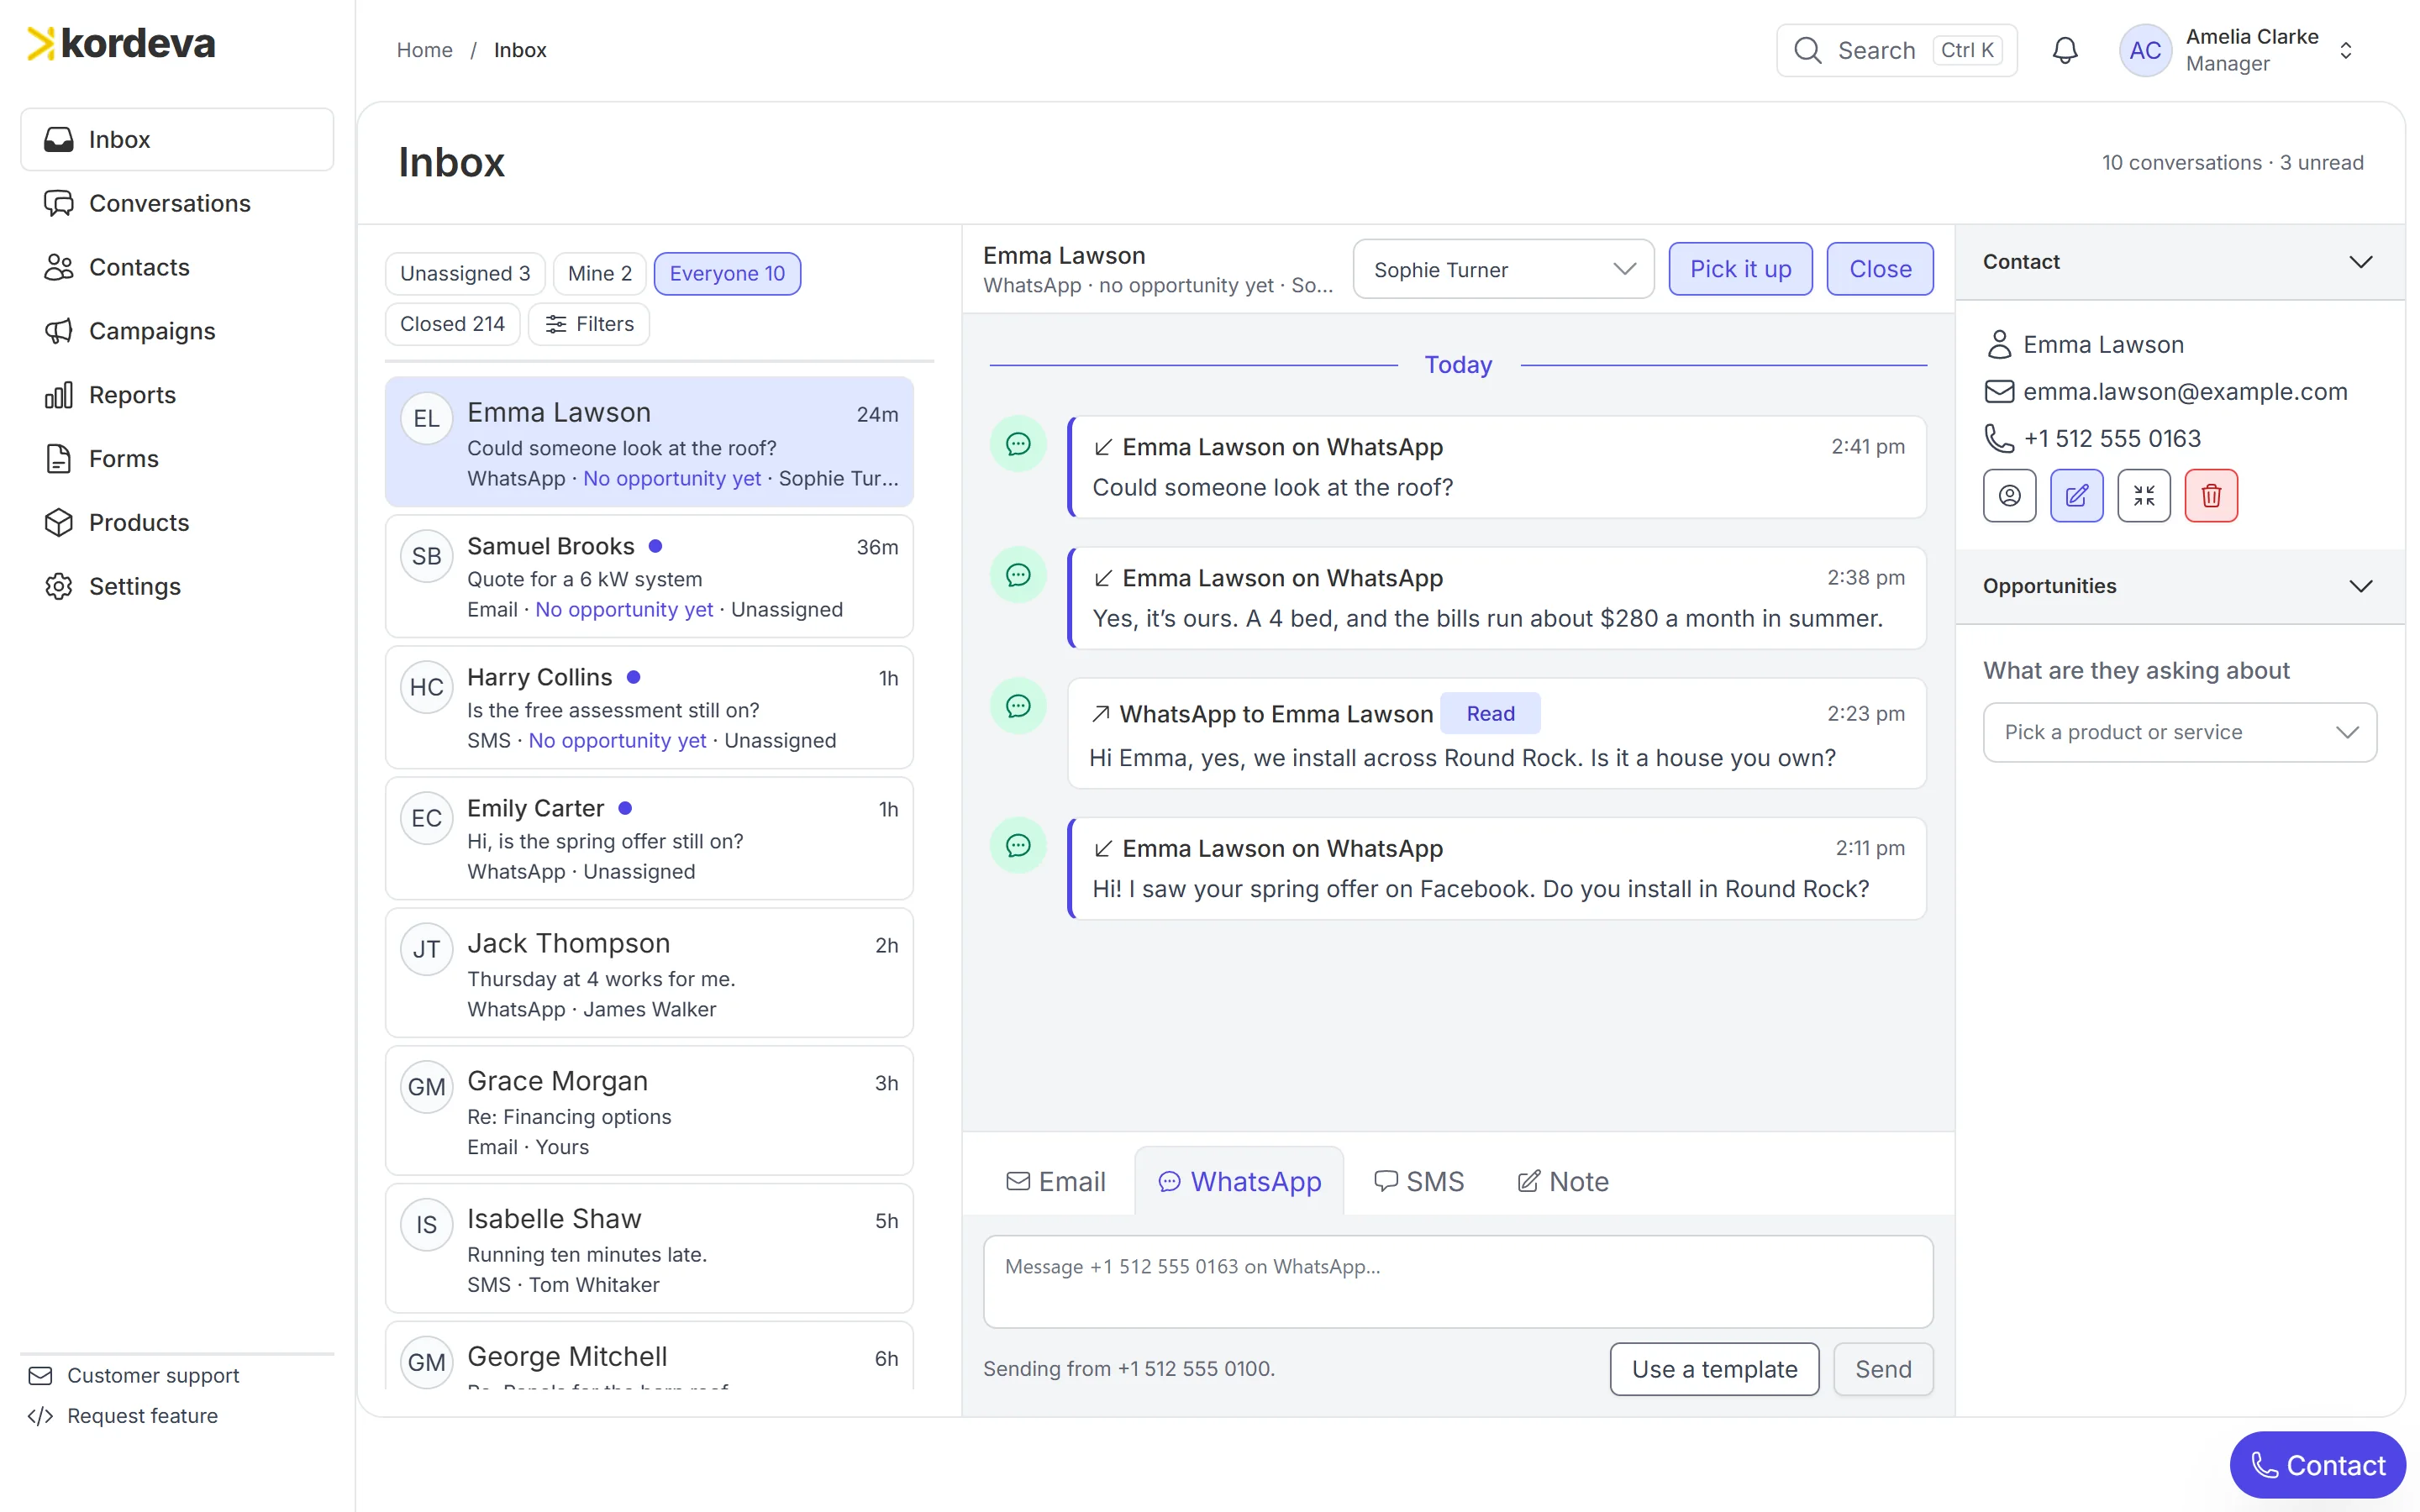
Task: Open Products in the sidebar
Action: tap(177, 522)
